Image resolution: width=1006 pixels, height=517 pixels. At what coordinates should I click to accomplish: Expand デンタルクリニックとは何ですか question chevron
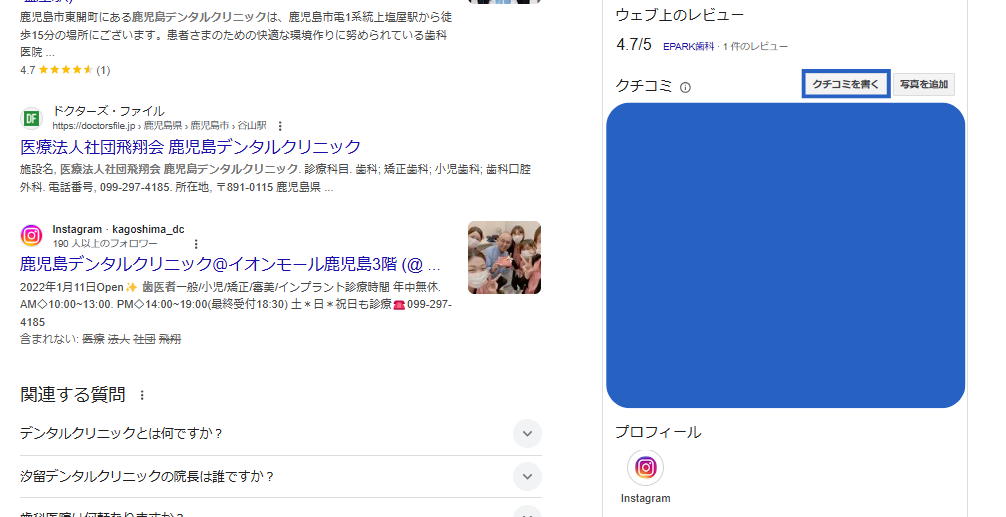527,434
